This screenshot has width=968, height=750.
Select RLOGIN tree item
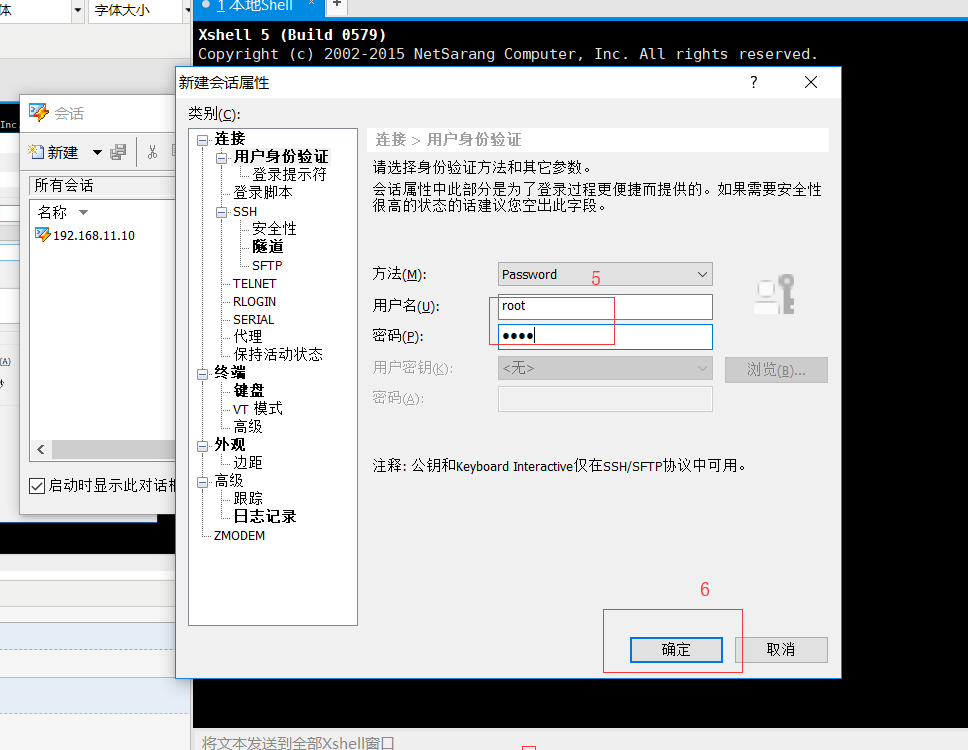click(x=254, y=301)
